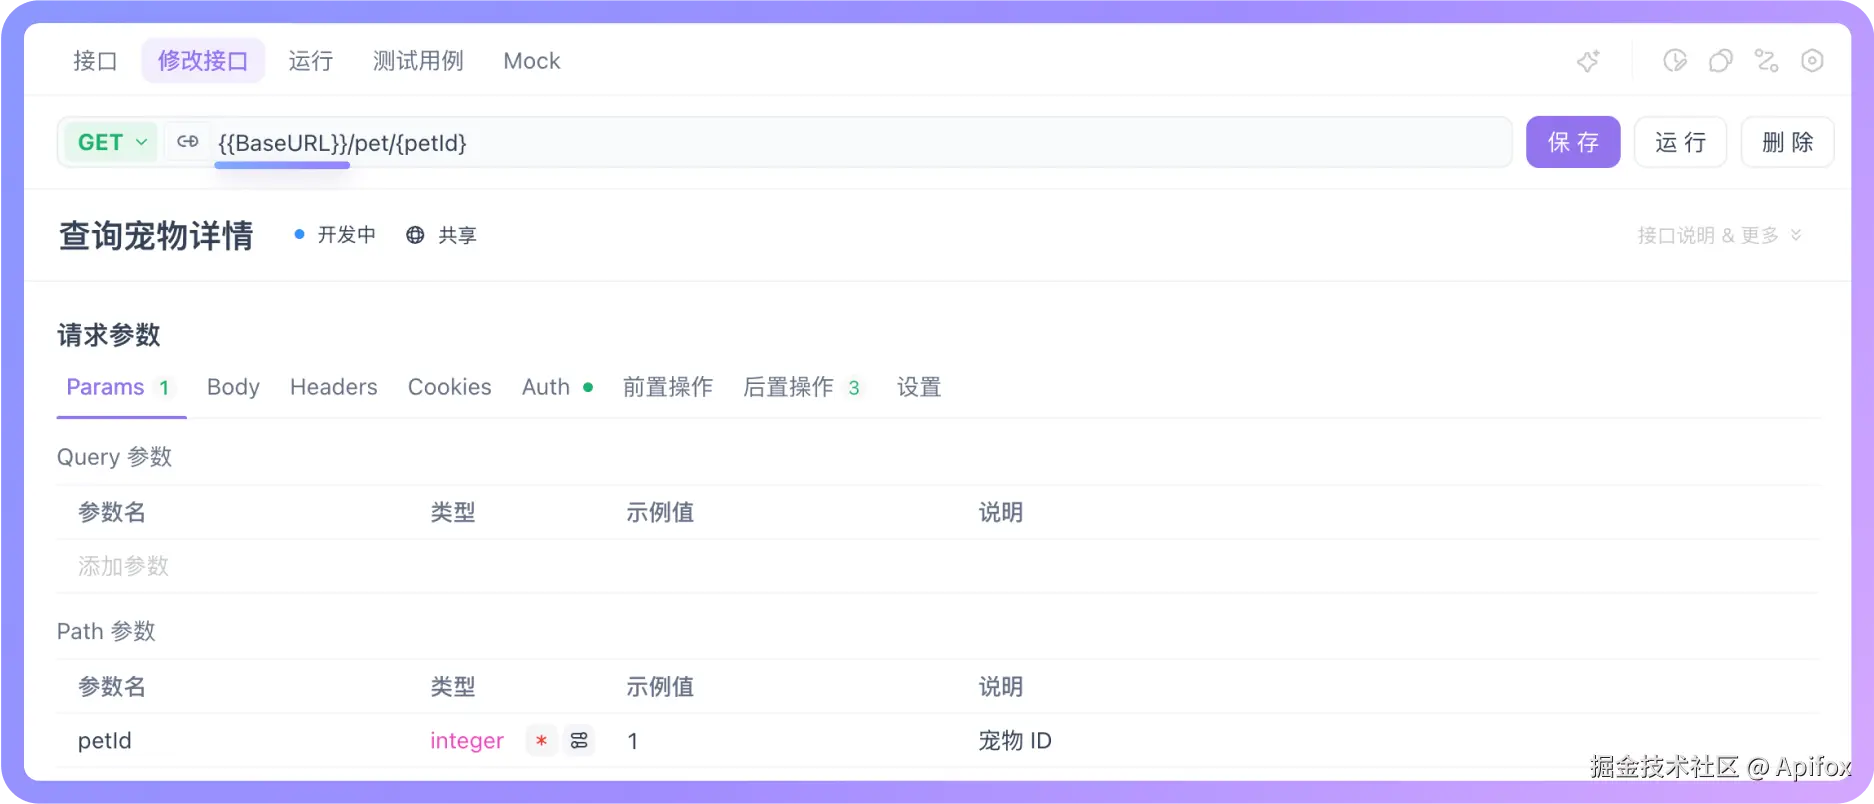Change the 开发中 status selector
The image size is (1874, 804).
[x=335, y=235]
